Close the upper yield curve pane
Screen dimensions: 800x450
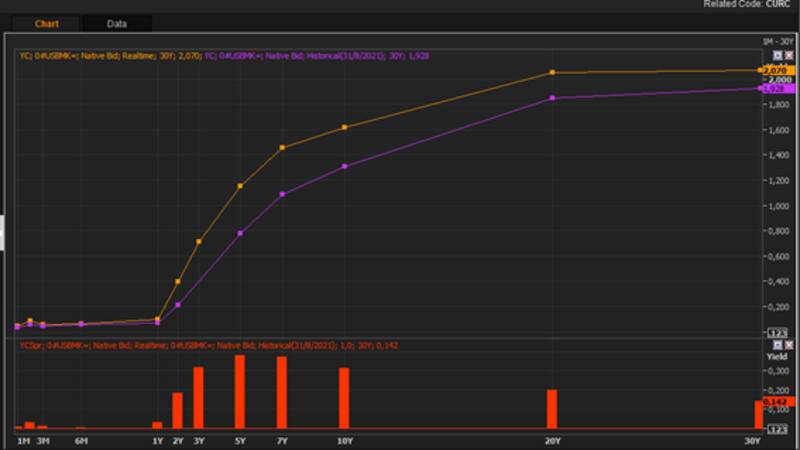tap(789, 55)
